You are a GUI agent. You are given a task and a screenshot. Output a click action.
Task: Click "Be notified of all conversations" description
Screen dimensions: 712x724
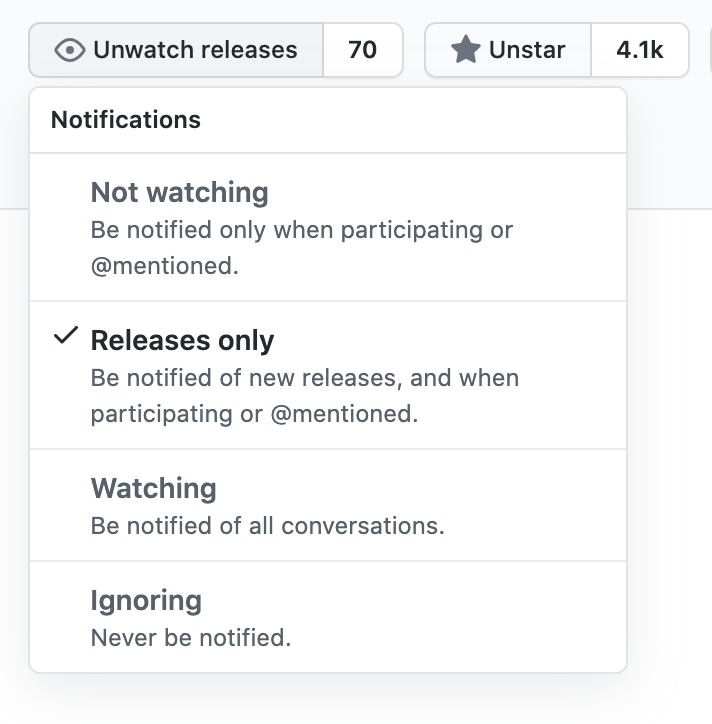(x=267, y=525)
